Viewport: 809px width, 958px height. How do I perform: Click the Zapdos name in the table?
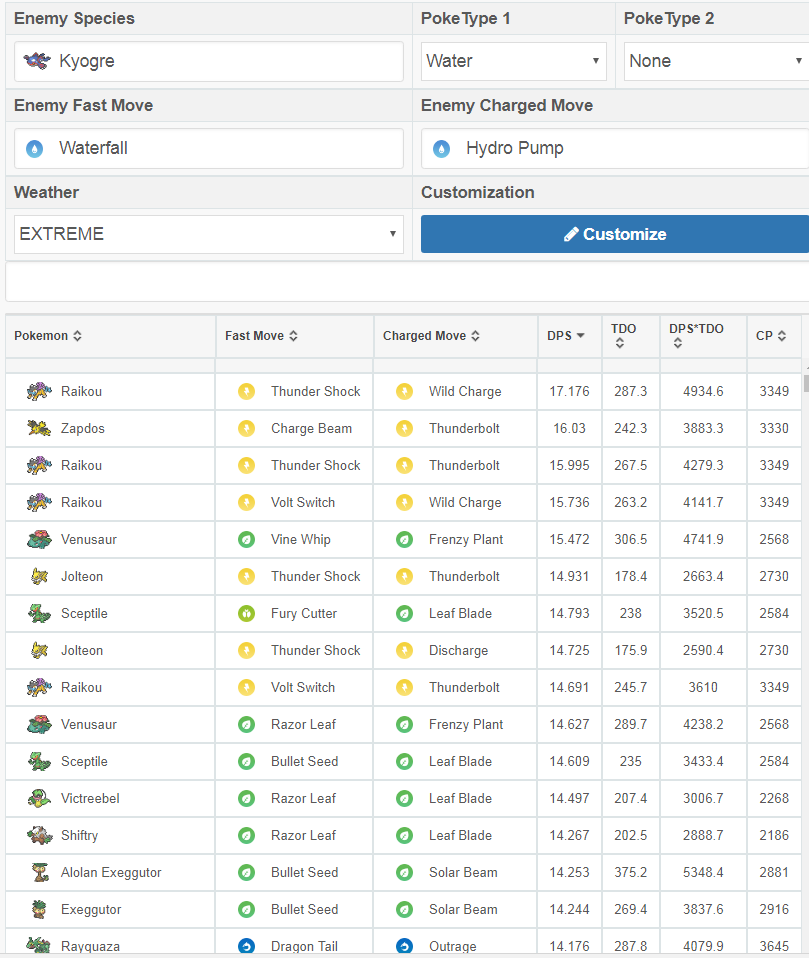82,428
